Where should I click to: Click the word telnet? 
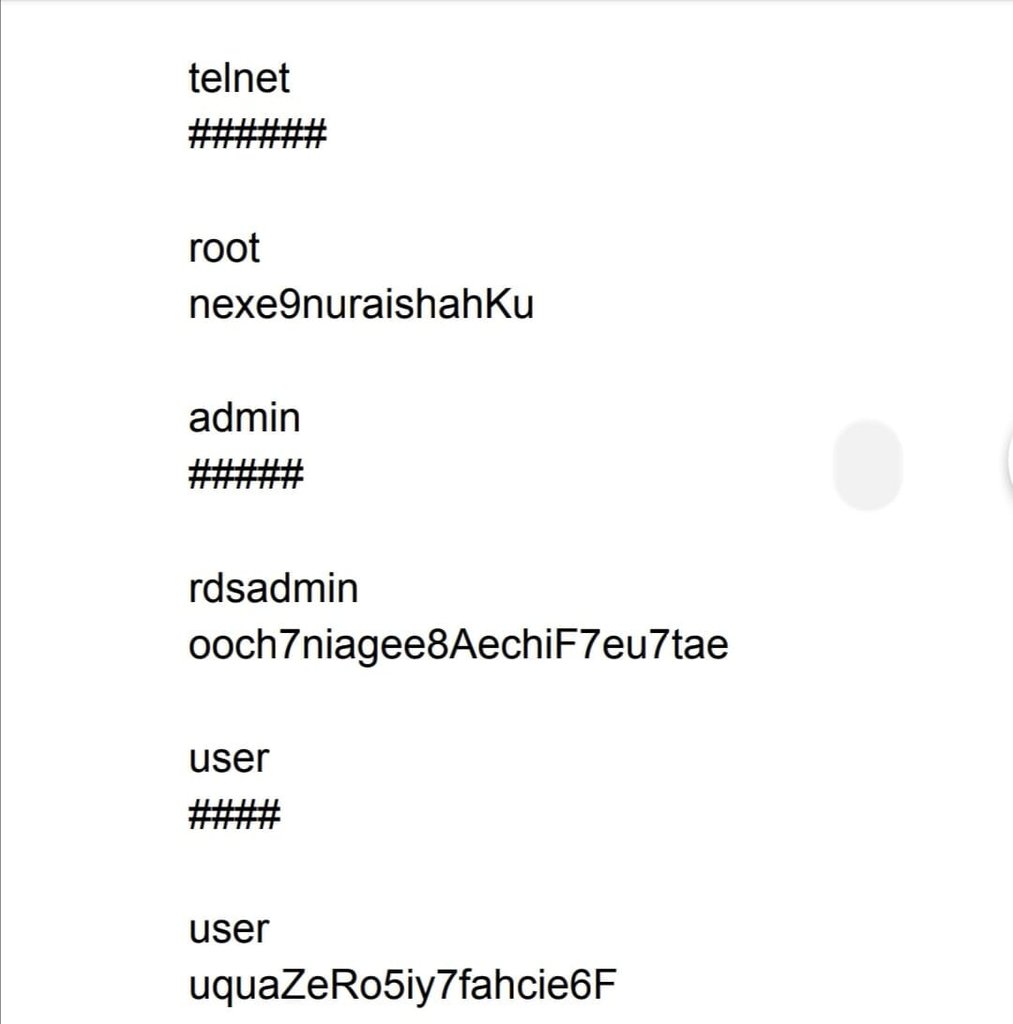click(239, 78)
